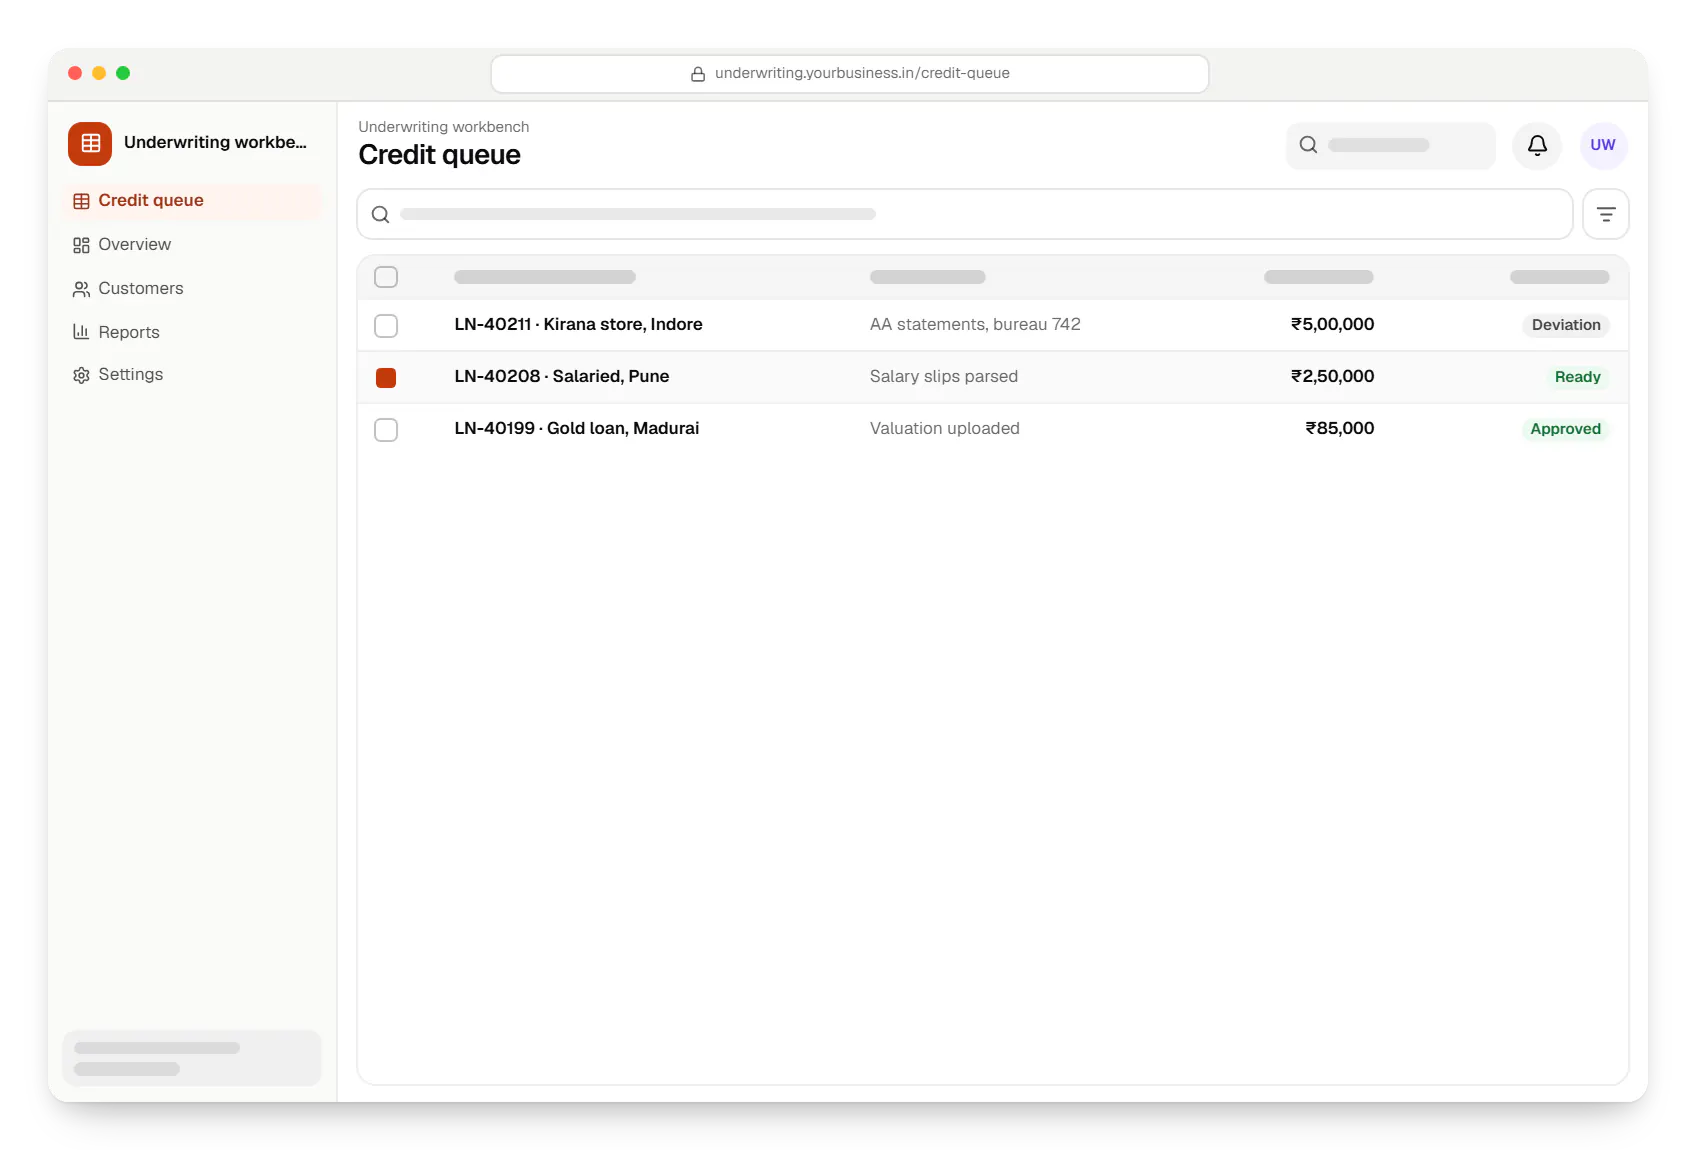Uncheck the LN-40208 Salaried, Pune row checkbox
Viewport: 1696px width, 1150px height.
[x=386, y=378]
